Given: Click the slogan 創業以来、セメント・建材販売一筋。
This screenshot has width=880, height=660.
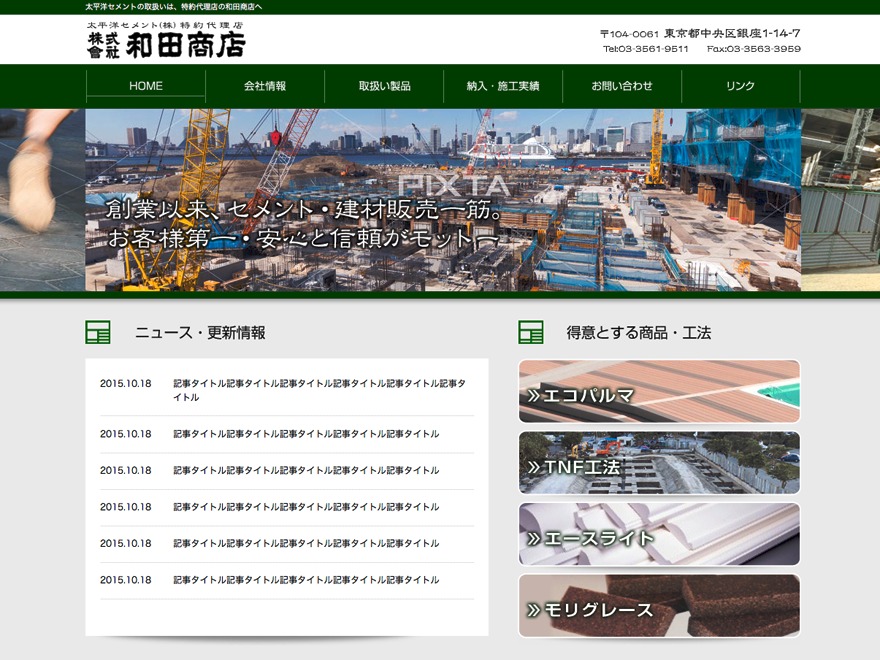Looking at the screenshot, I should [x=305, y=209].
